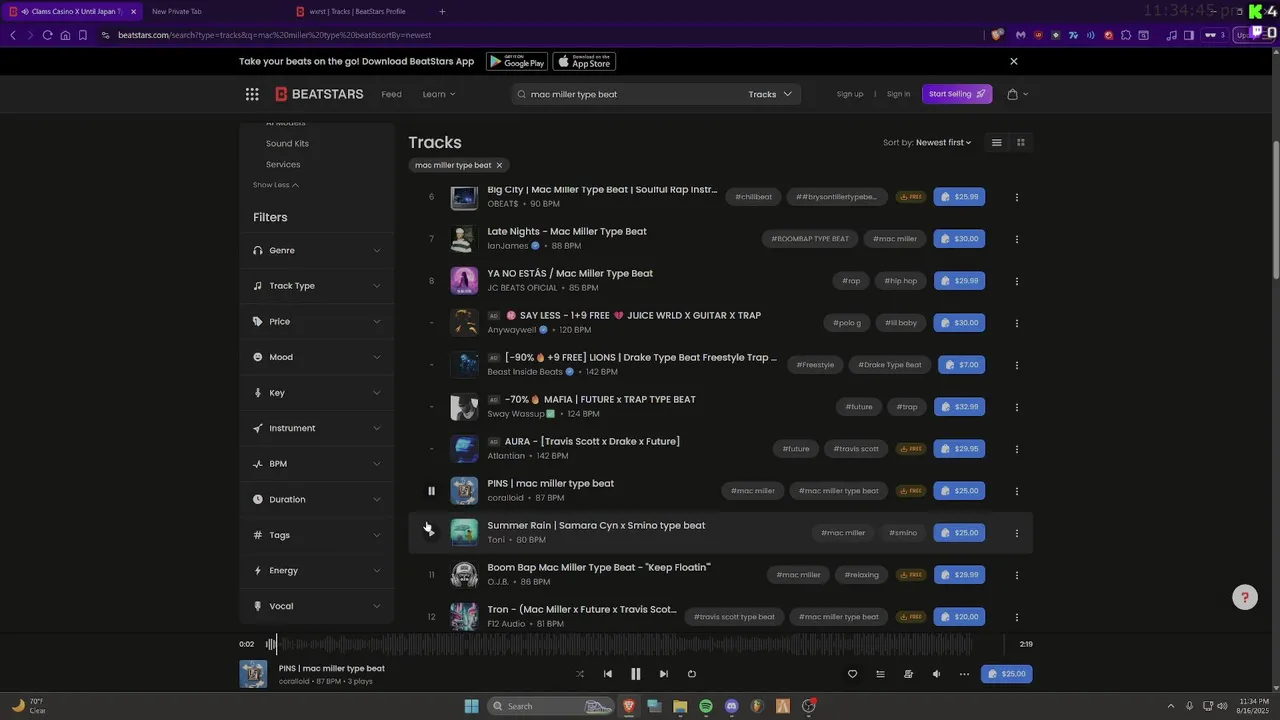Select Sound Kits category
1280x720 pixels.
pos(287,144)
